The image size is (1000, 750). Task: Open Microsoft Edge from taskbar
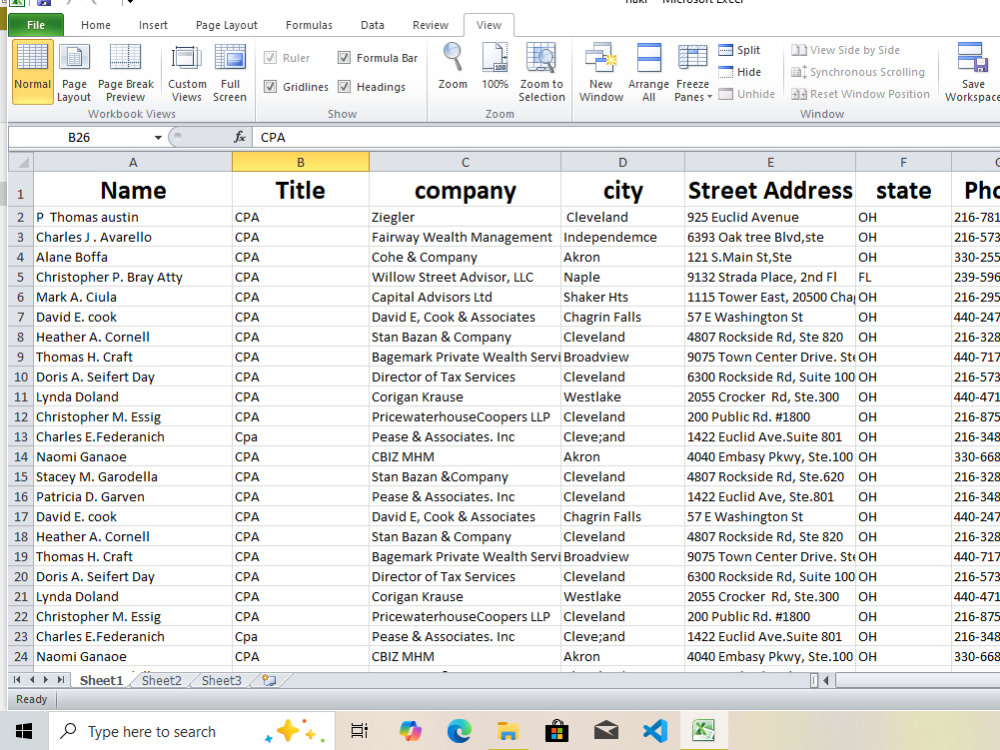(459, 731)
